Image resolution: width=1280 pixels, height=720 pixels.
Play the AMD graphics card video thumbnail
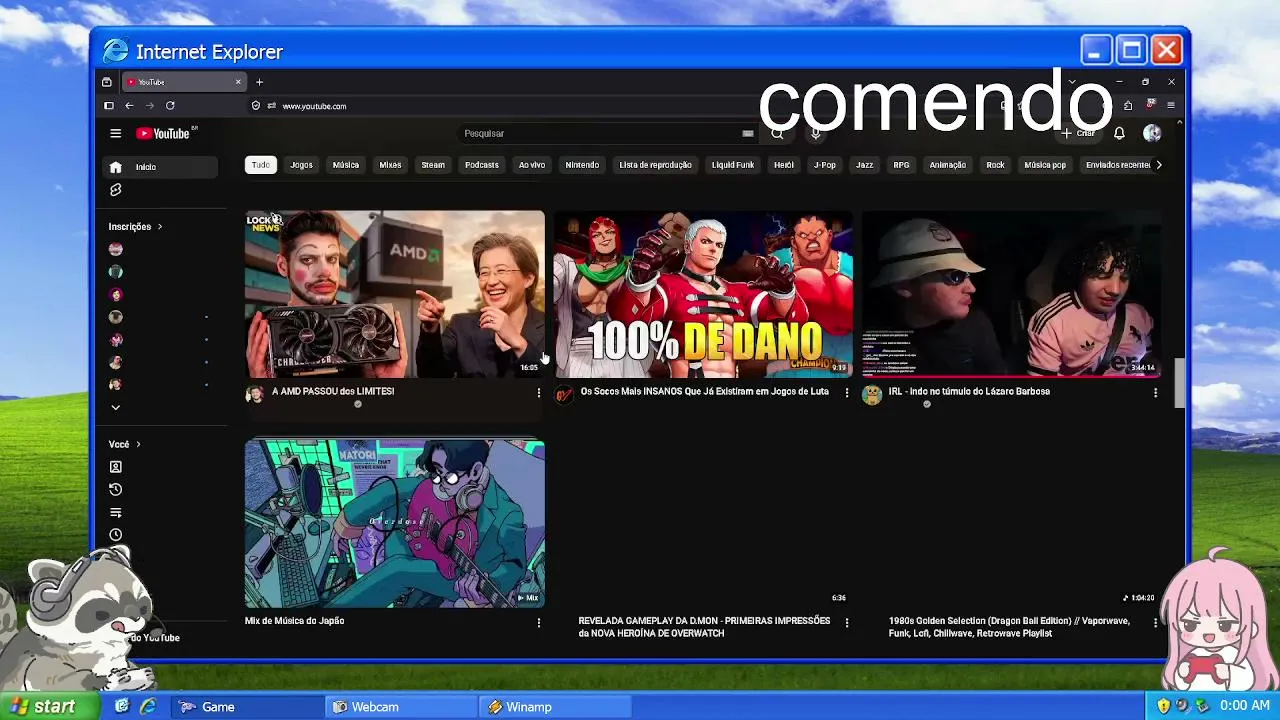coord(395,294)
